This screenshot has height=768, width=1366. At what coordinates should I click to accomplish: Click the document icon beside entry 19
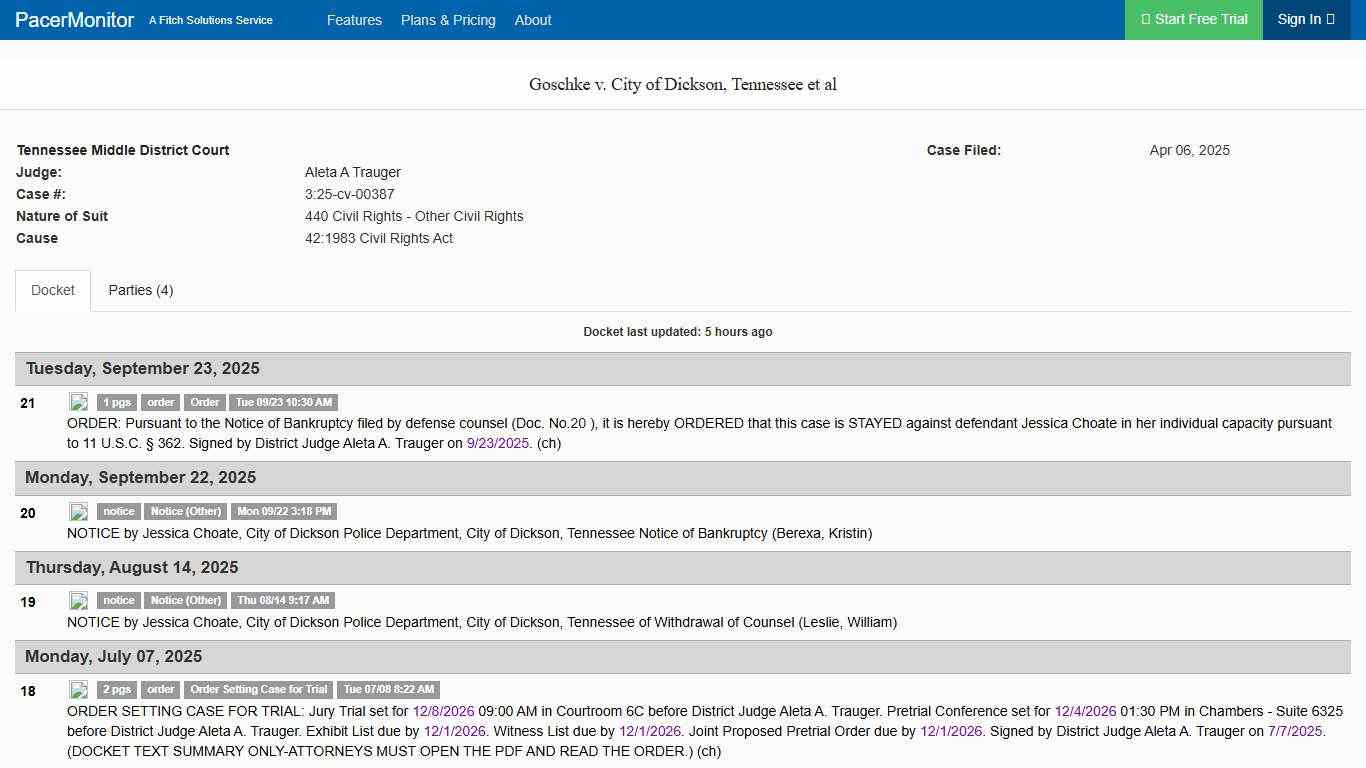(79, 601)
